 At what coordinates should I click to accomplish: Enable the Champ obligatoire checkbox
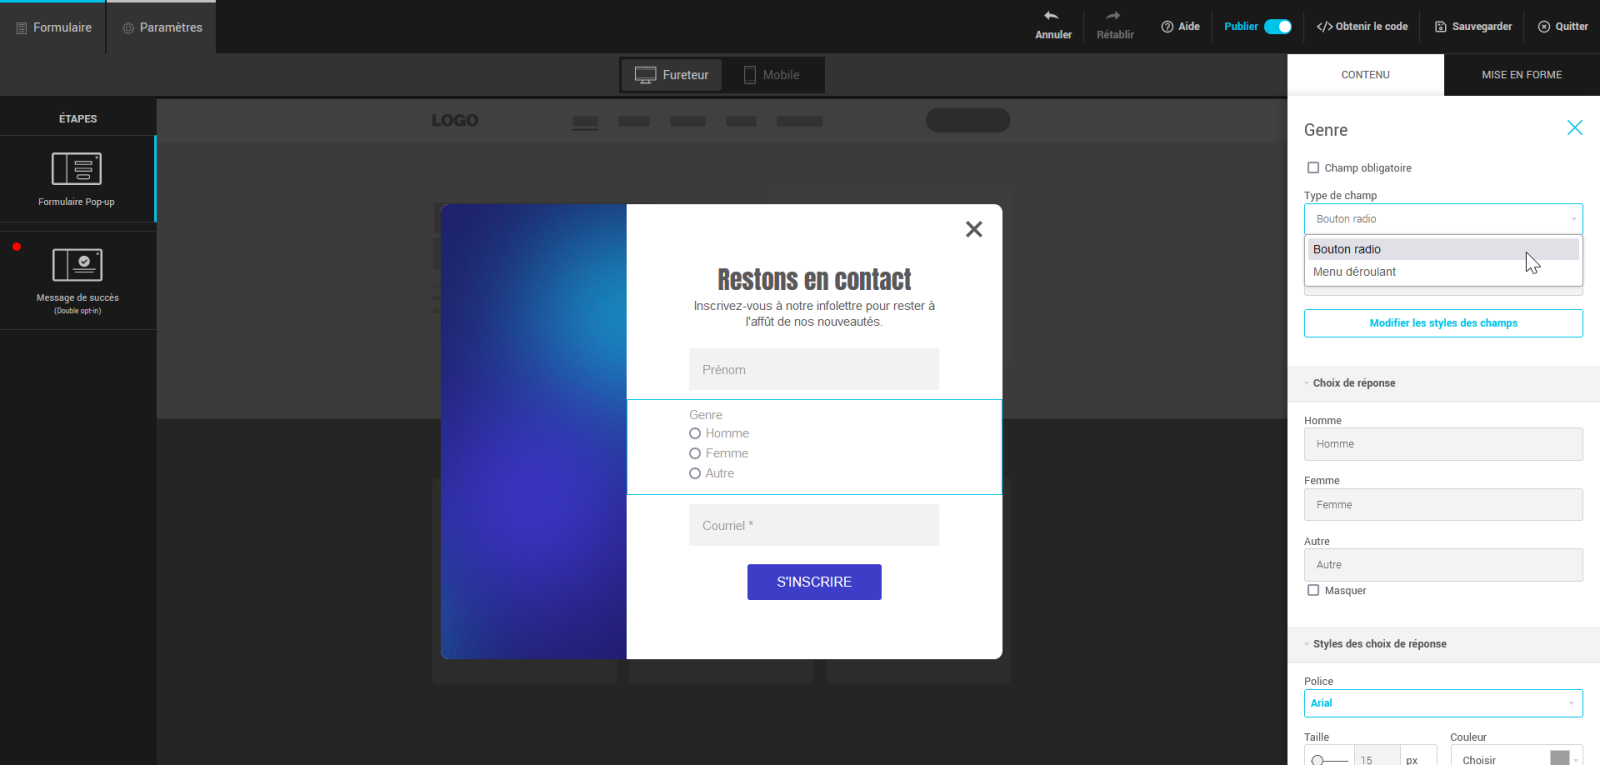pyautogui.click(x=1313, y=168)
